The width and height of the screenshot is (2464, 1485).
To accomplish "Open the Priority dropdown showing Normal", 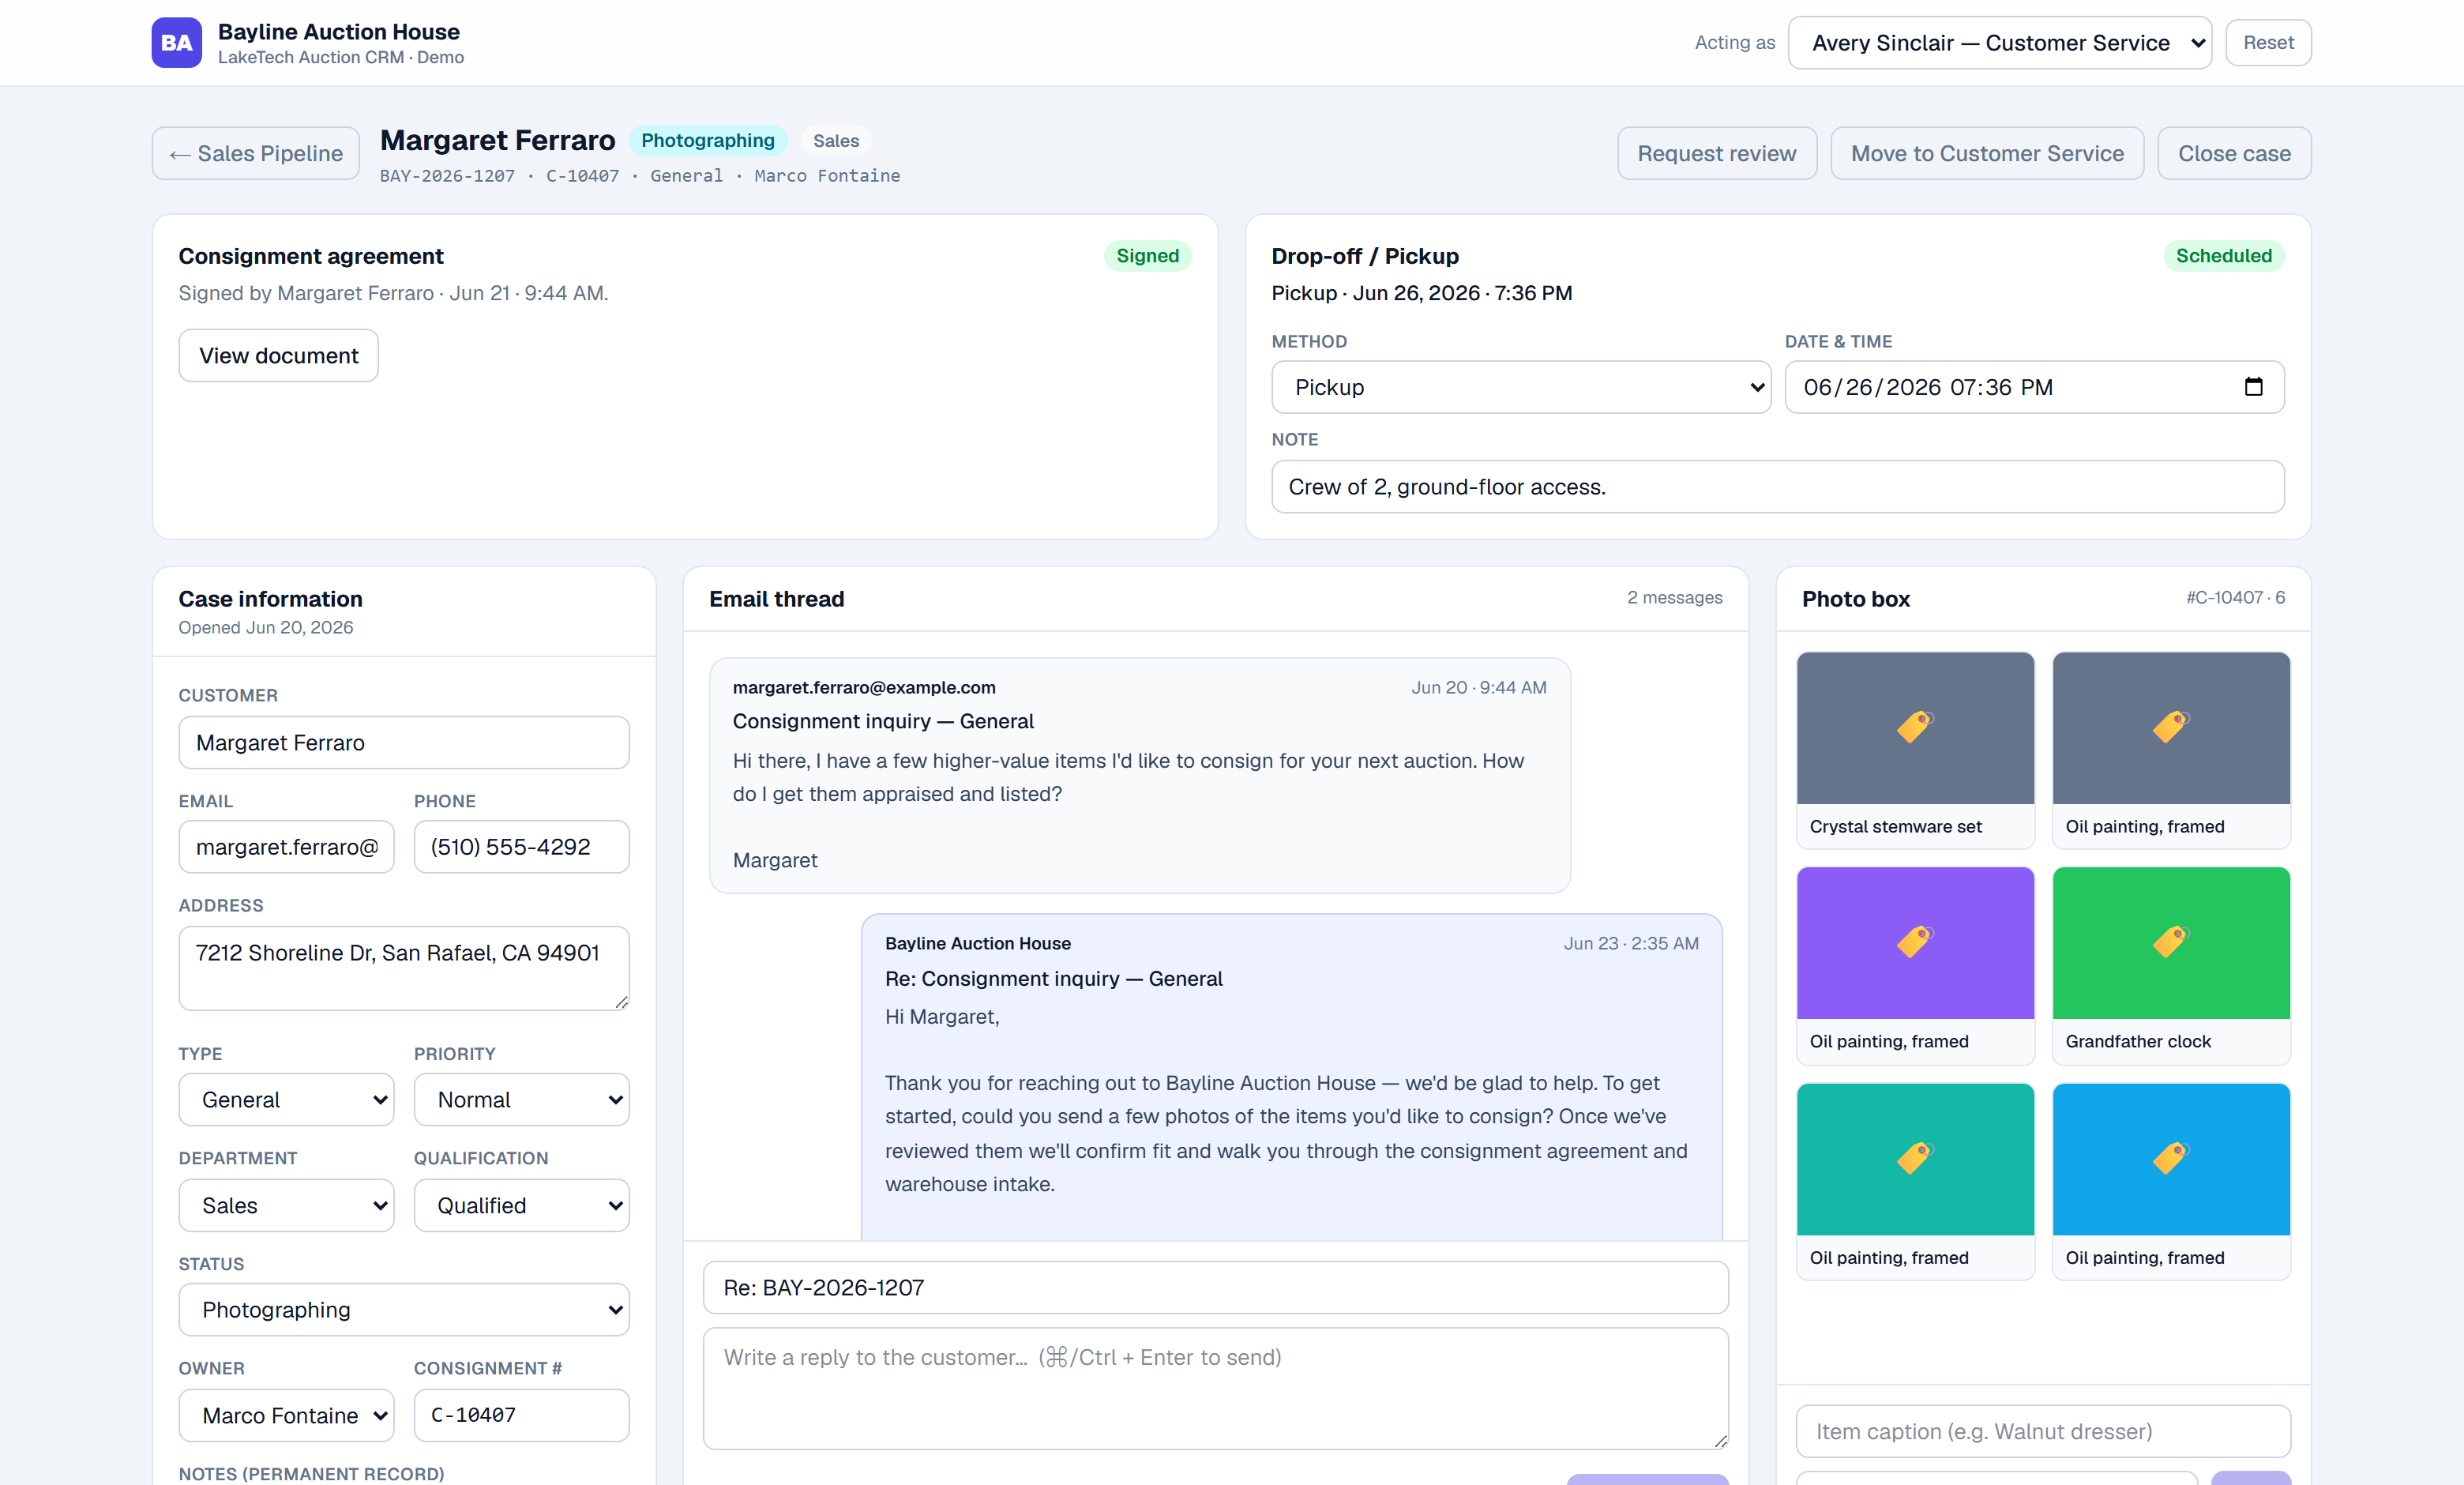I will click(522, 1099).
